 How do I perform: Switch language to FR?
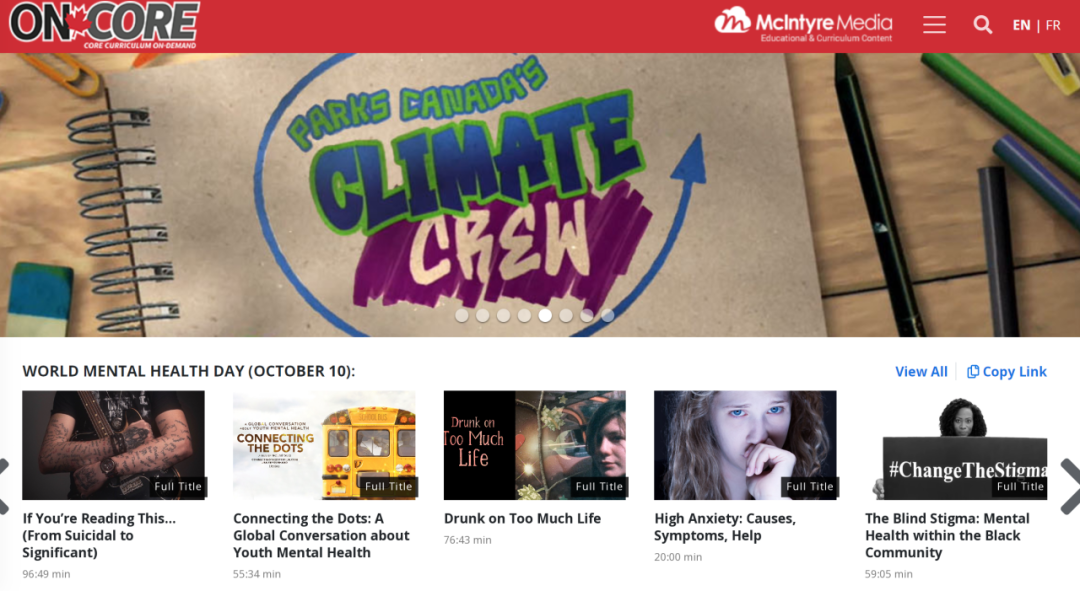pyautogui.click(x=1052, y=25)
